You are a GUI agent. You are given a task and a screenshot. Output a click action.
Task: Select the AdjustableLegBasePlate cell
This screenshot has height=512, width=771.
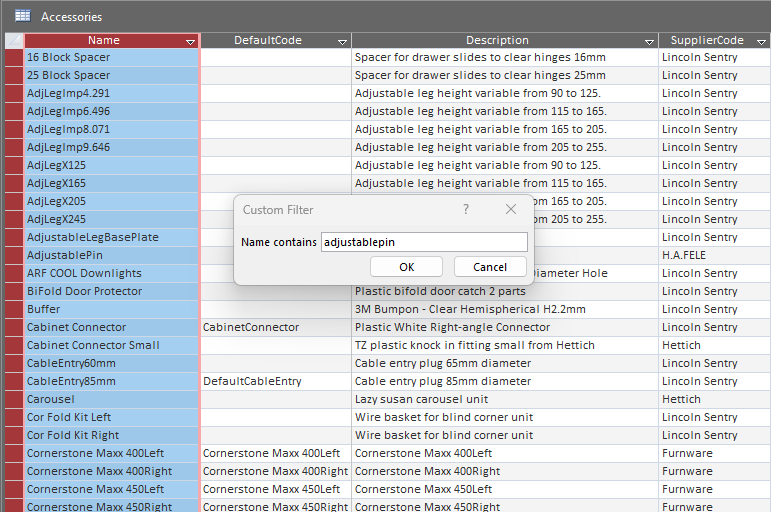[x=111, y=237]
